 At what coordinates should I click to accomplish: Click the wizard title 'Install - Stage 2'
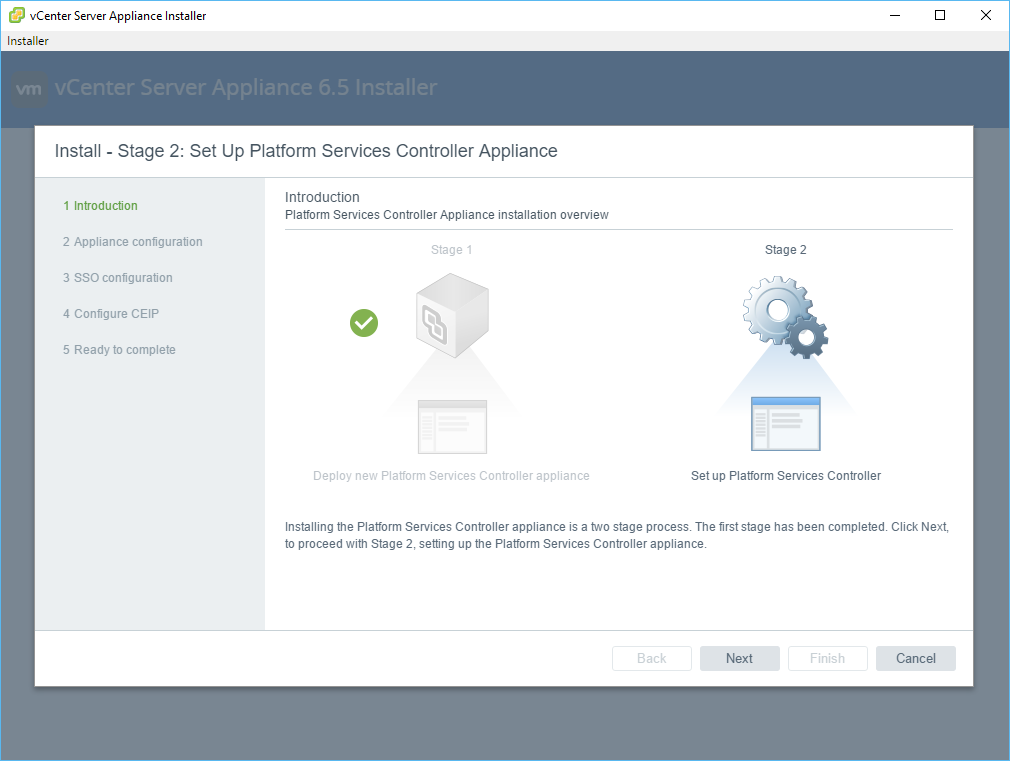coord(306,151)
